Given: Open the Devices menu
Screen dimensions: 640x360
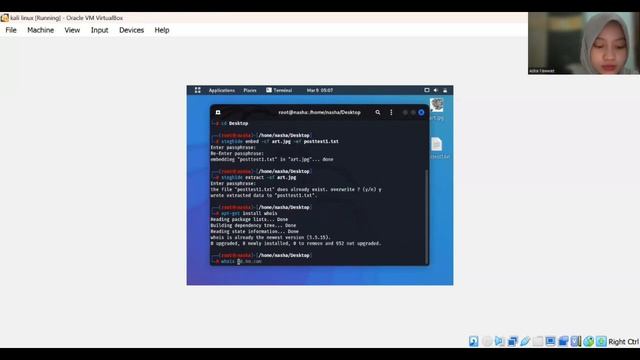Looking at the screenshot, I should click(131, 30).
